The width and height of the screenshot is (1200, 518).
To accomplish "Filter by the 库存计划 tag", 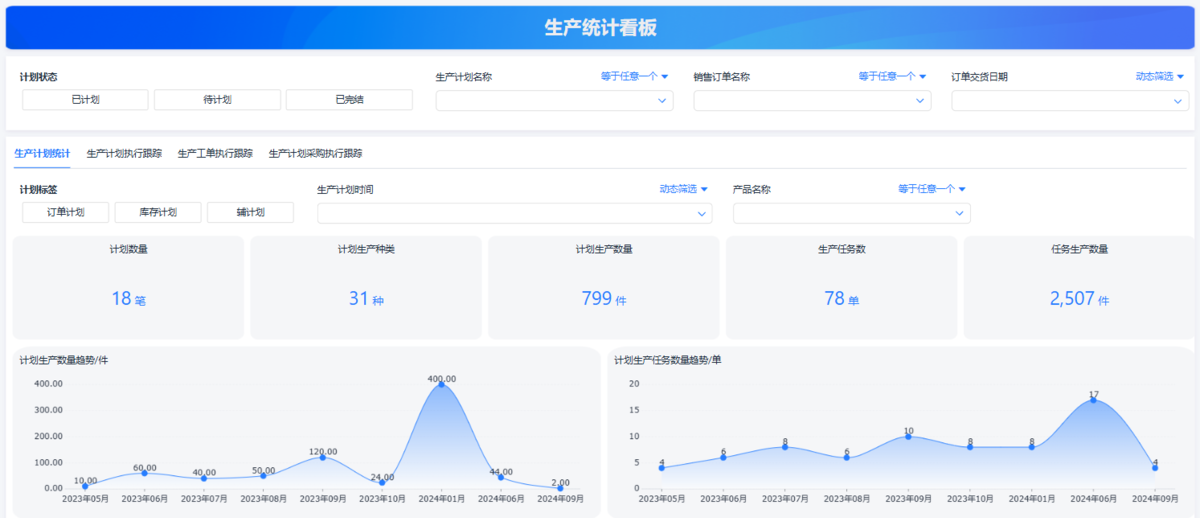I will [157, 212].
